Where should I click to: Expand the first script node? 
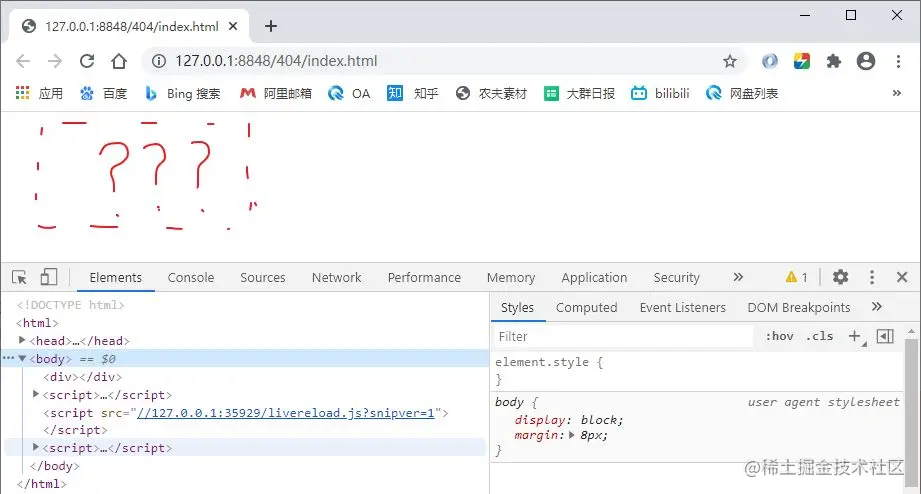click(36, 394)
